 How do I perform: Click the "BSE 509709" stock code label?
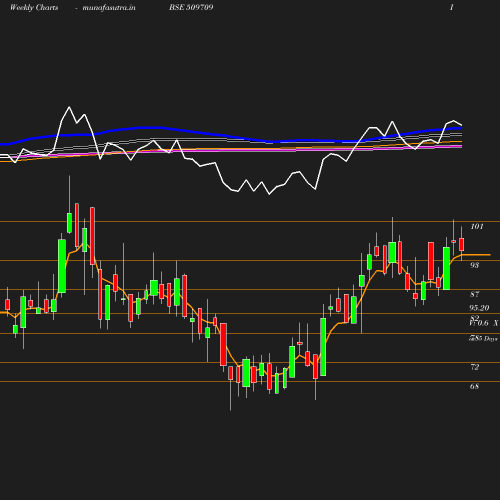click(x=191, y=7)
